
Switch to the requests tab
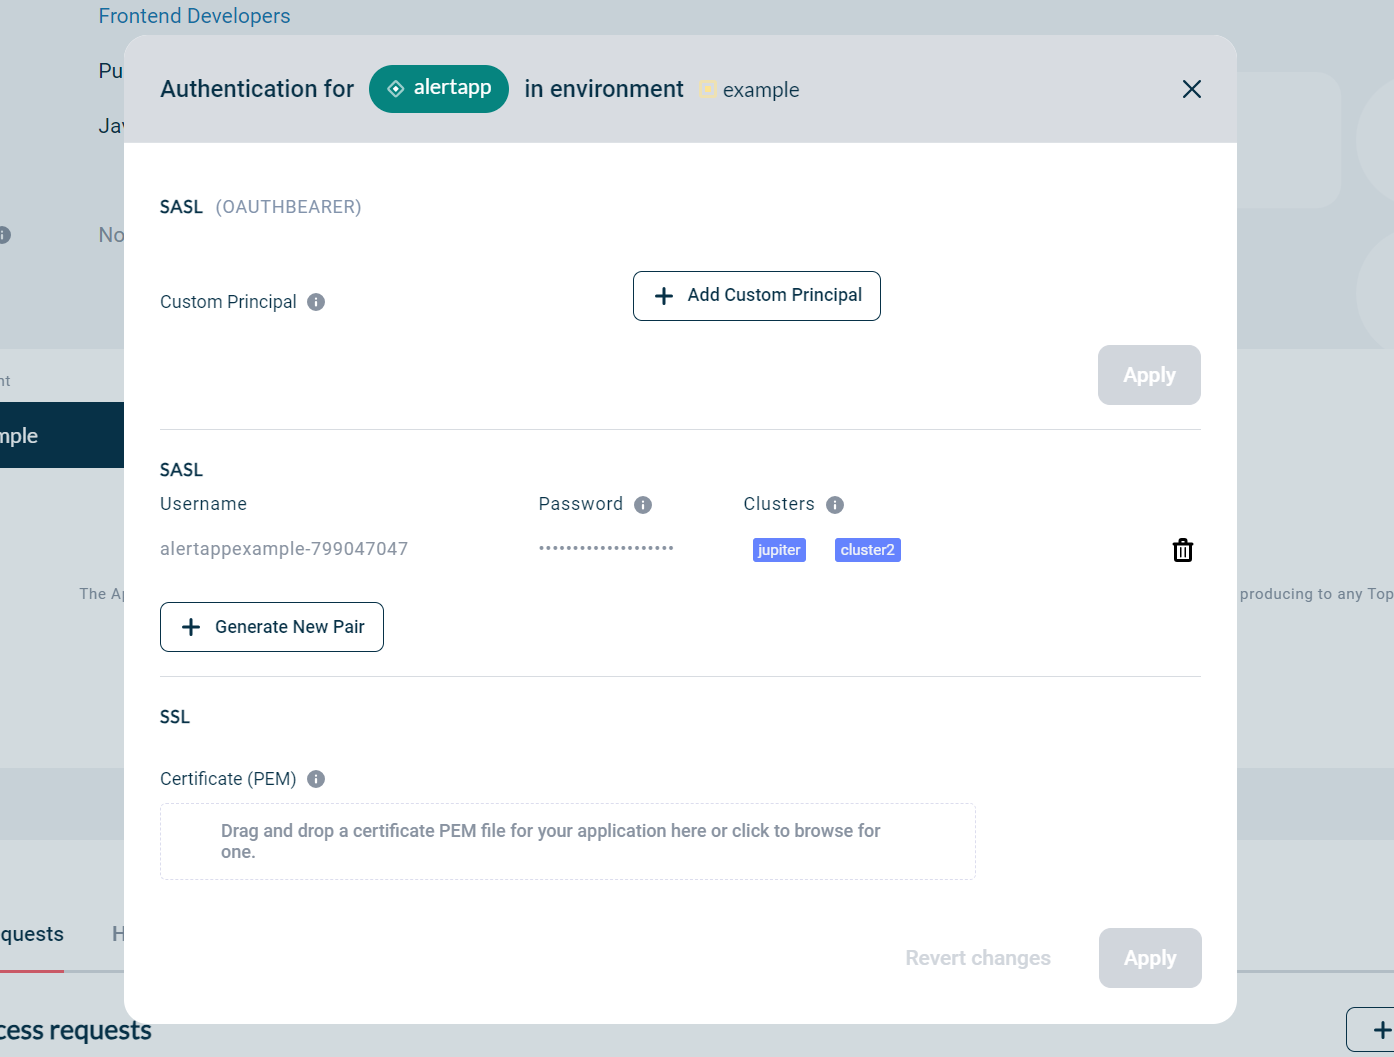pos(30,933)
